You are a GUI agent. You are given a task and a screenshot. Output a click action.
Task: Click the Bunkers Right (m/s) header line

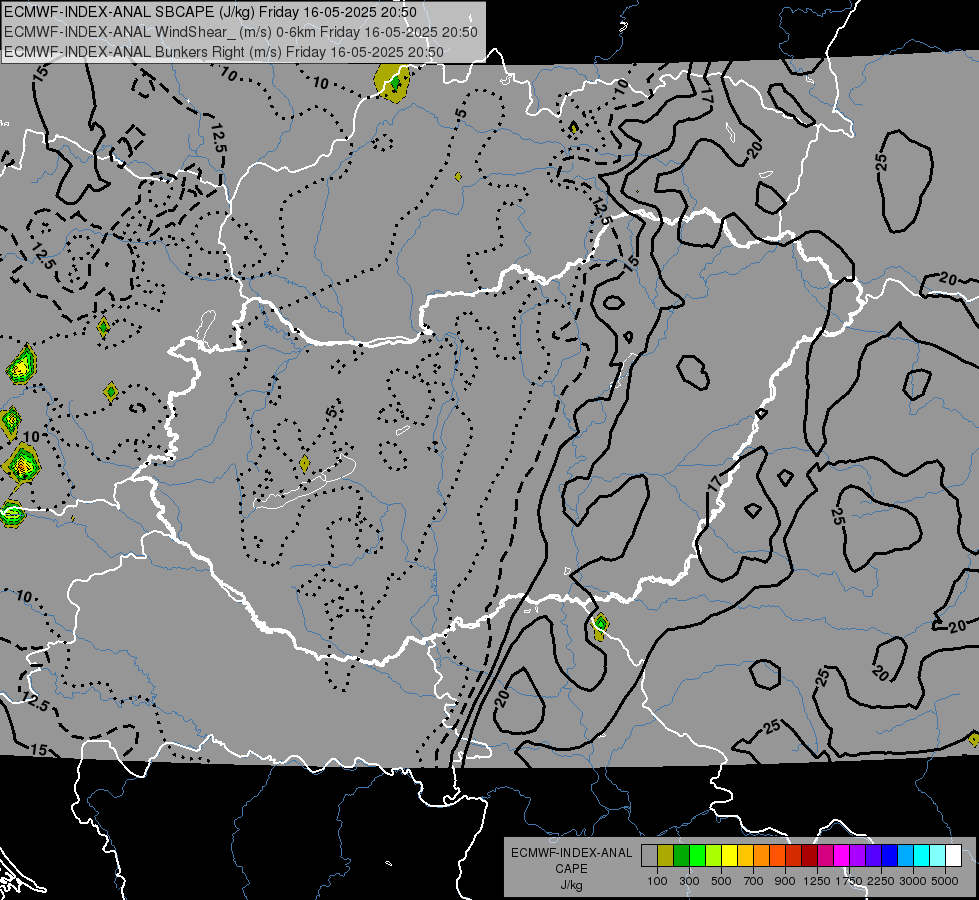(x=224, y=52)
